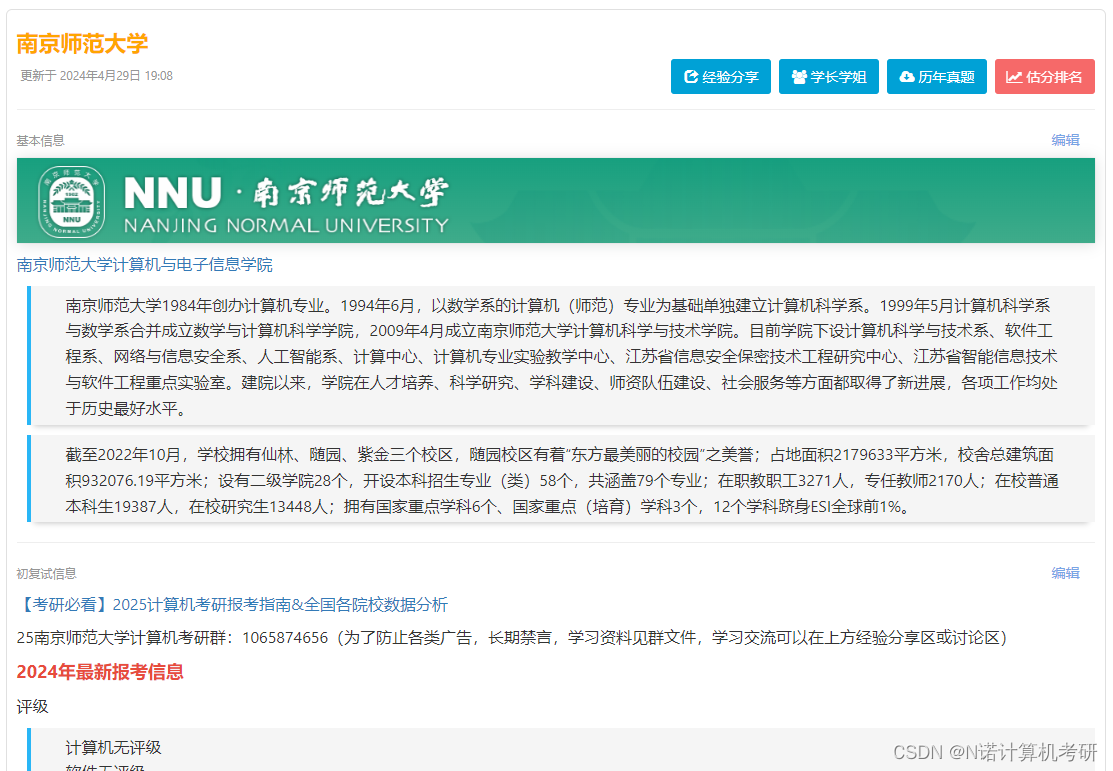This screenshot has width=1113, height=771.
Task: Click the 2024年最新报考信息 red heading
Action: click(x=100, y=672)
